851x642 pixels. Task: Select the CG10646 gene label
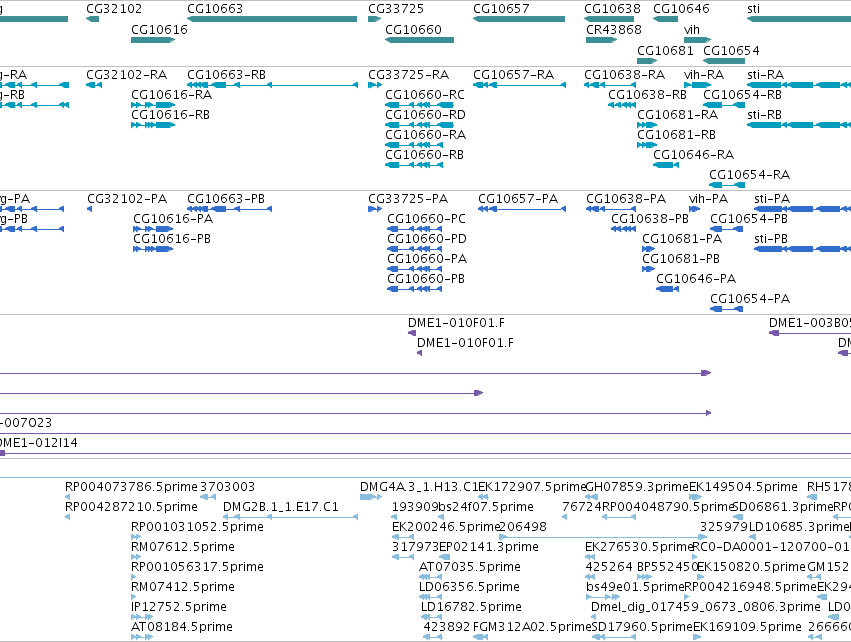coord(681,9)
